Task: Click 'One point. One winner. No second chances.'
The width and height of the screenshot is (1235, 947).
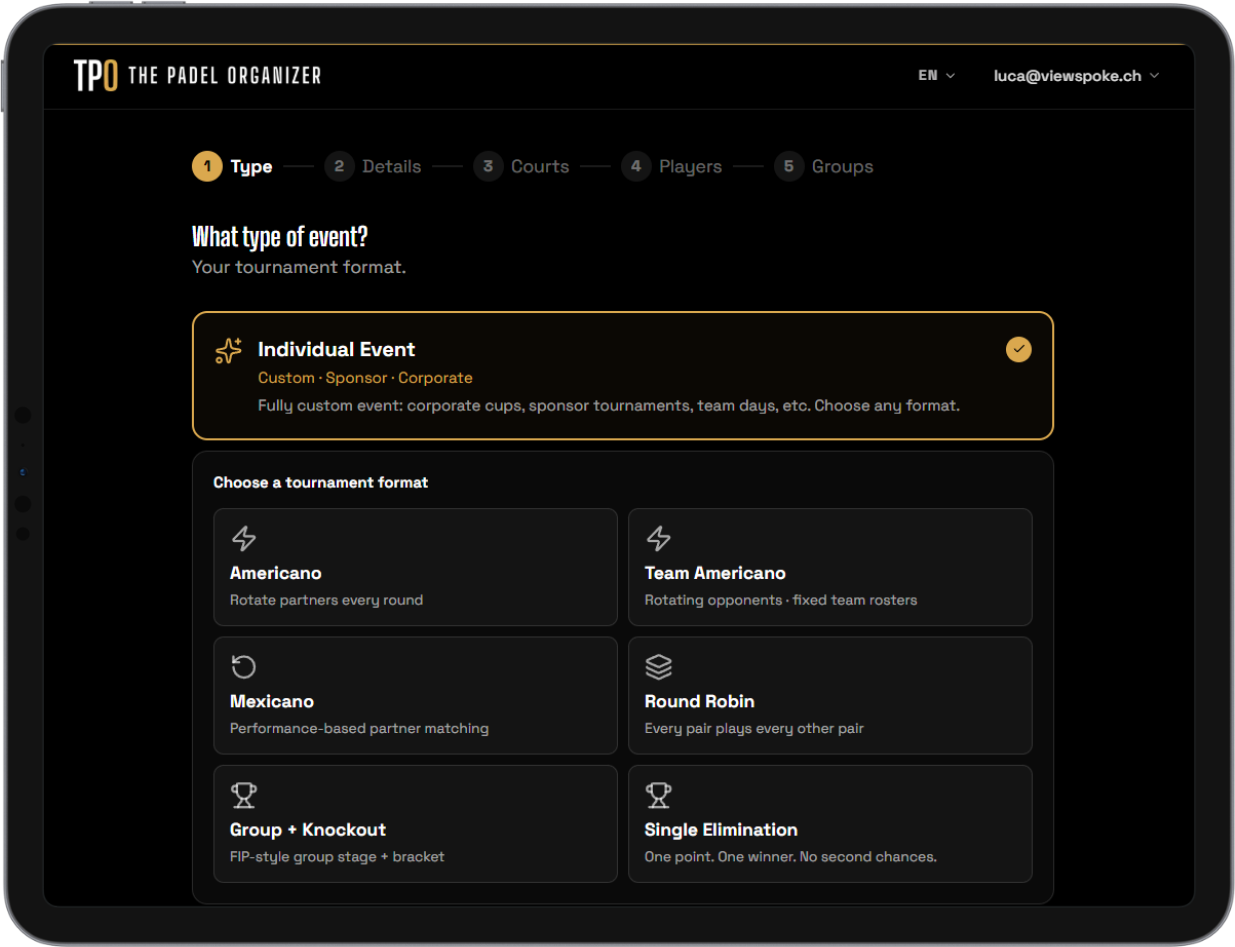Action: [x=791, y=856]
